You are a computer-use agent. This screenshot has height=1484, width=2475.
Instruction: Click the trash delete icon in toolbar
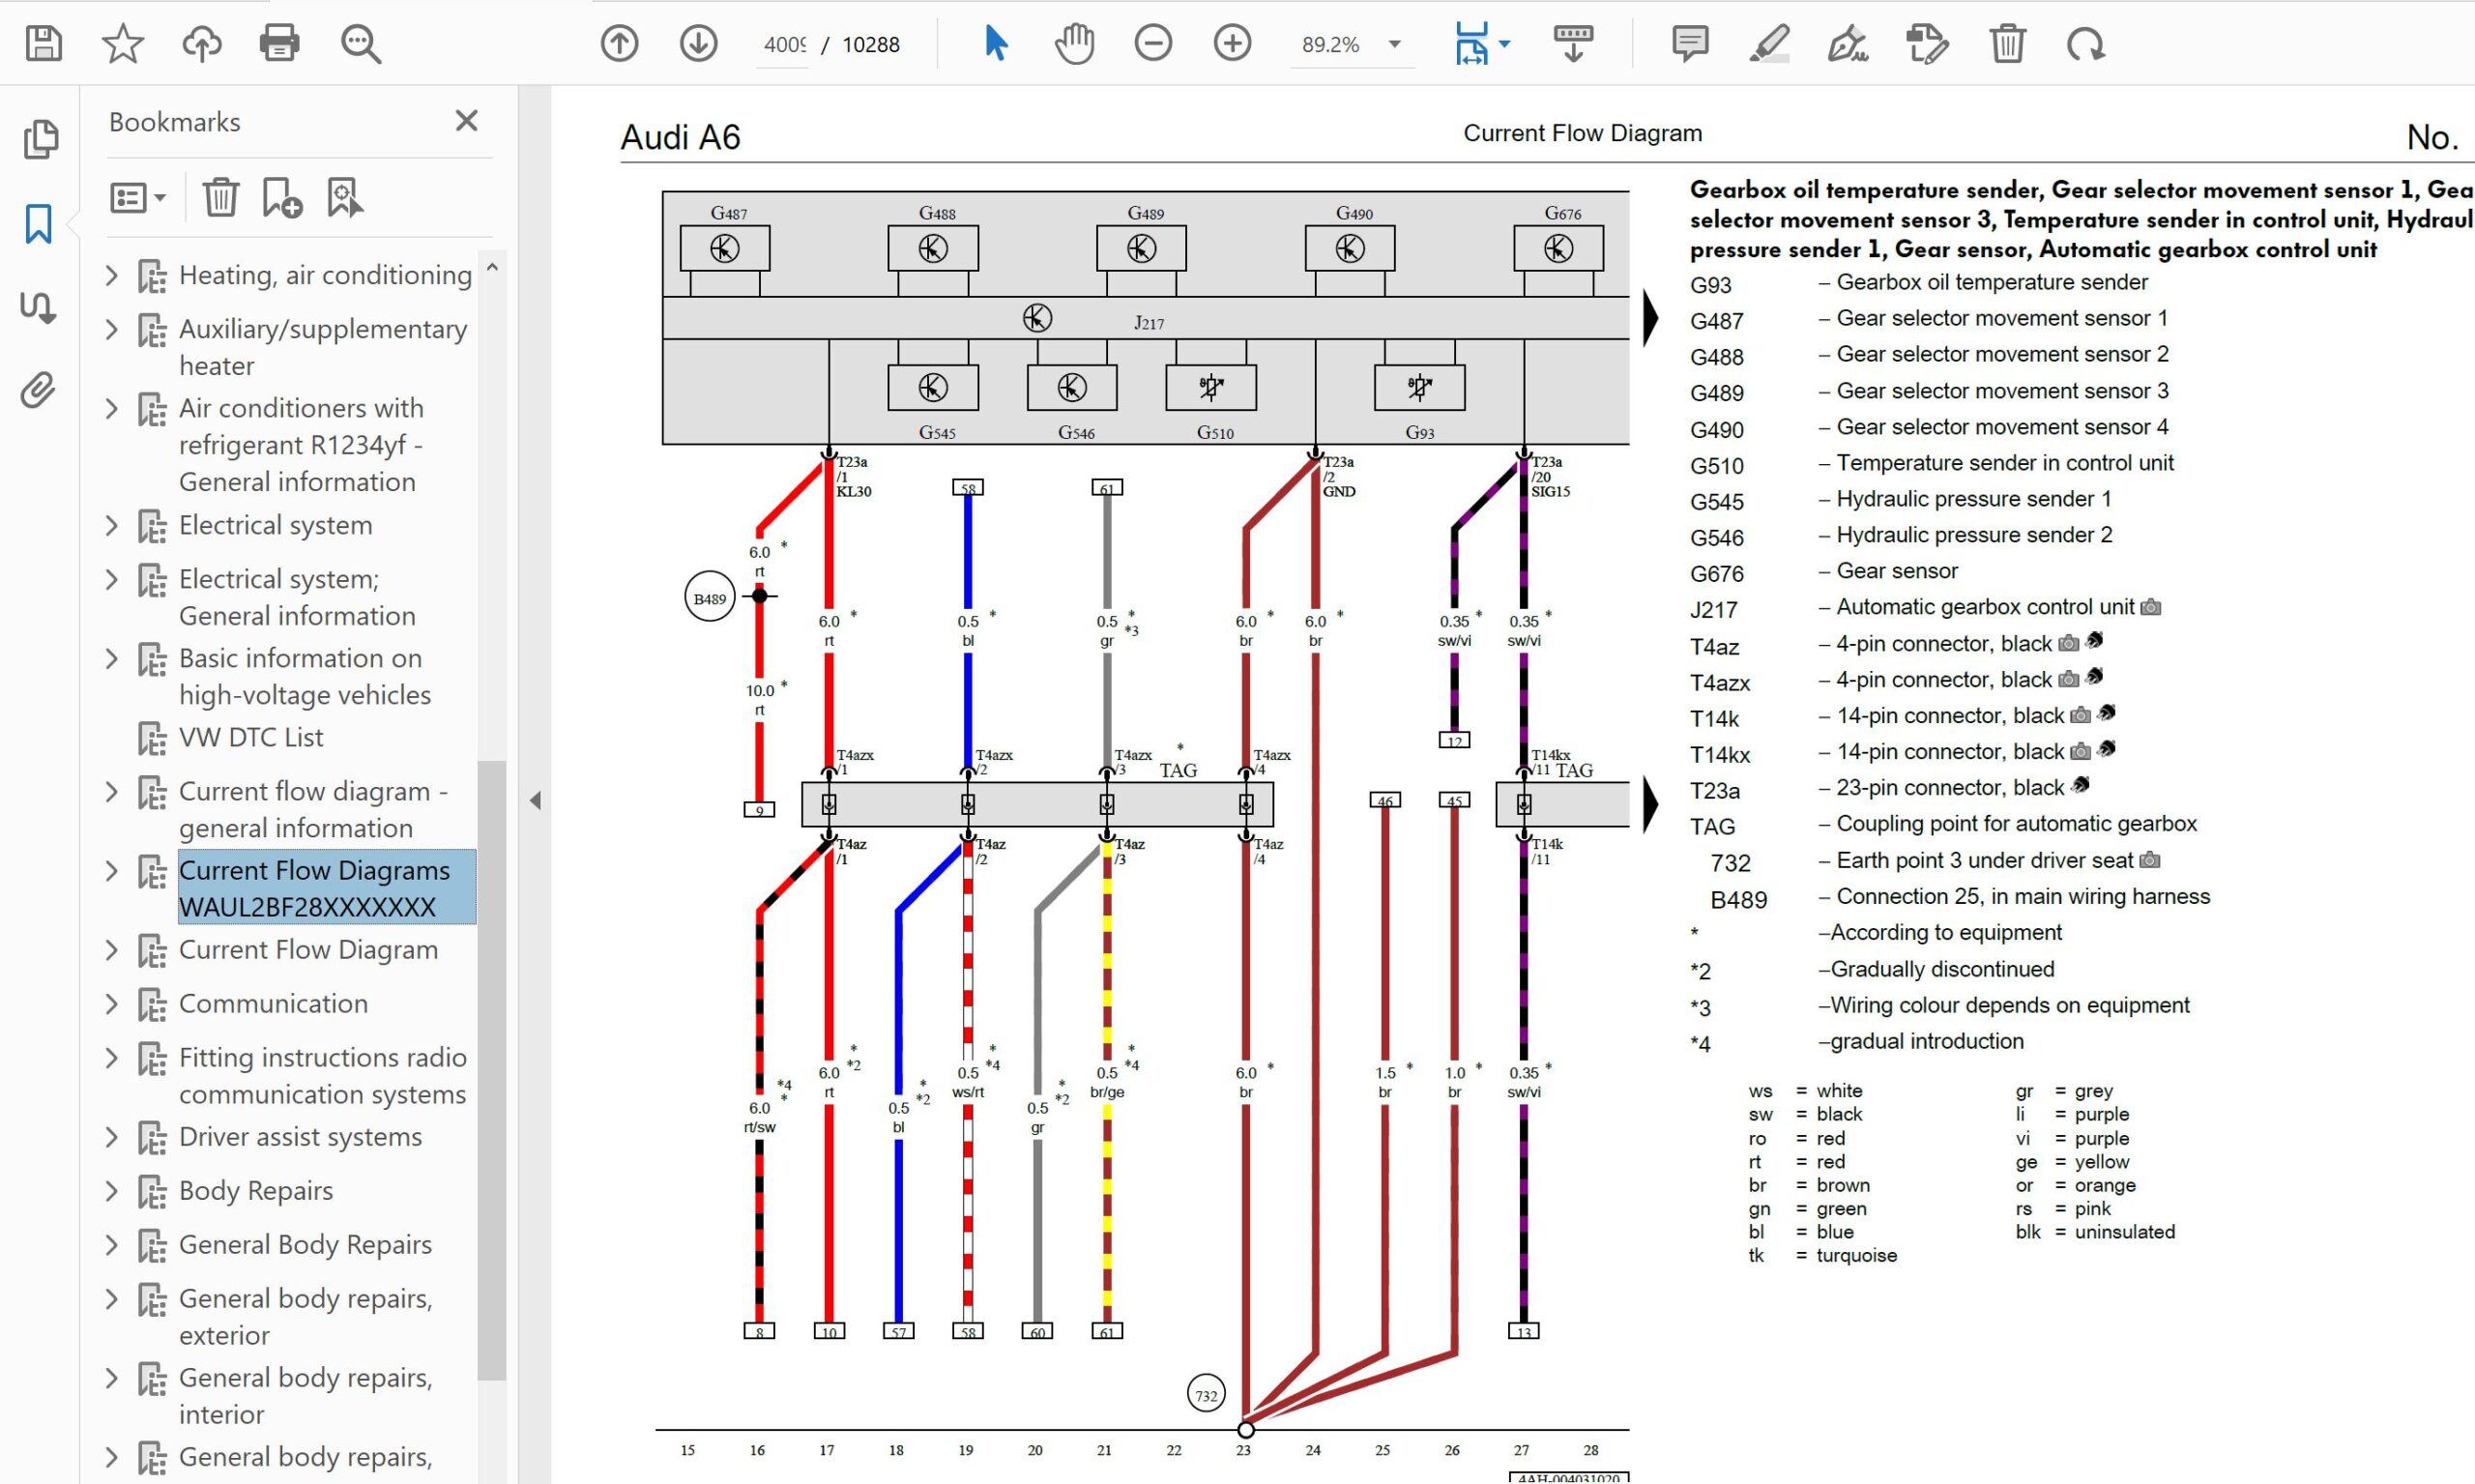pos(2007,44)
